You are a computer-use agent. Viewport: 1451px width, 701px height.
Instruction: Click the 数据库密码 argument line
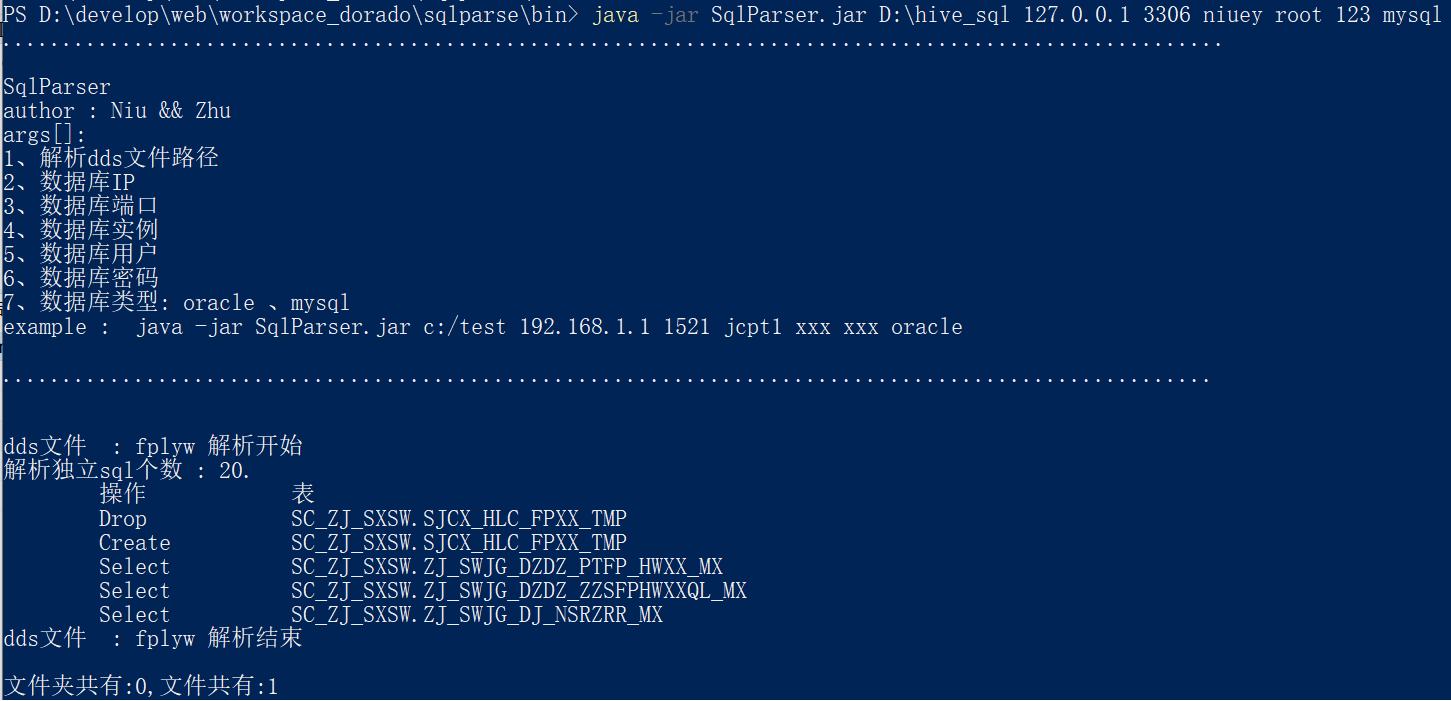coord(81,278)
